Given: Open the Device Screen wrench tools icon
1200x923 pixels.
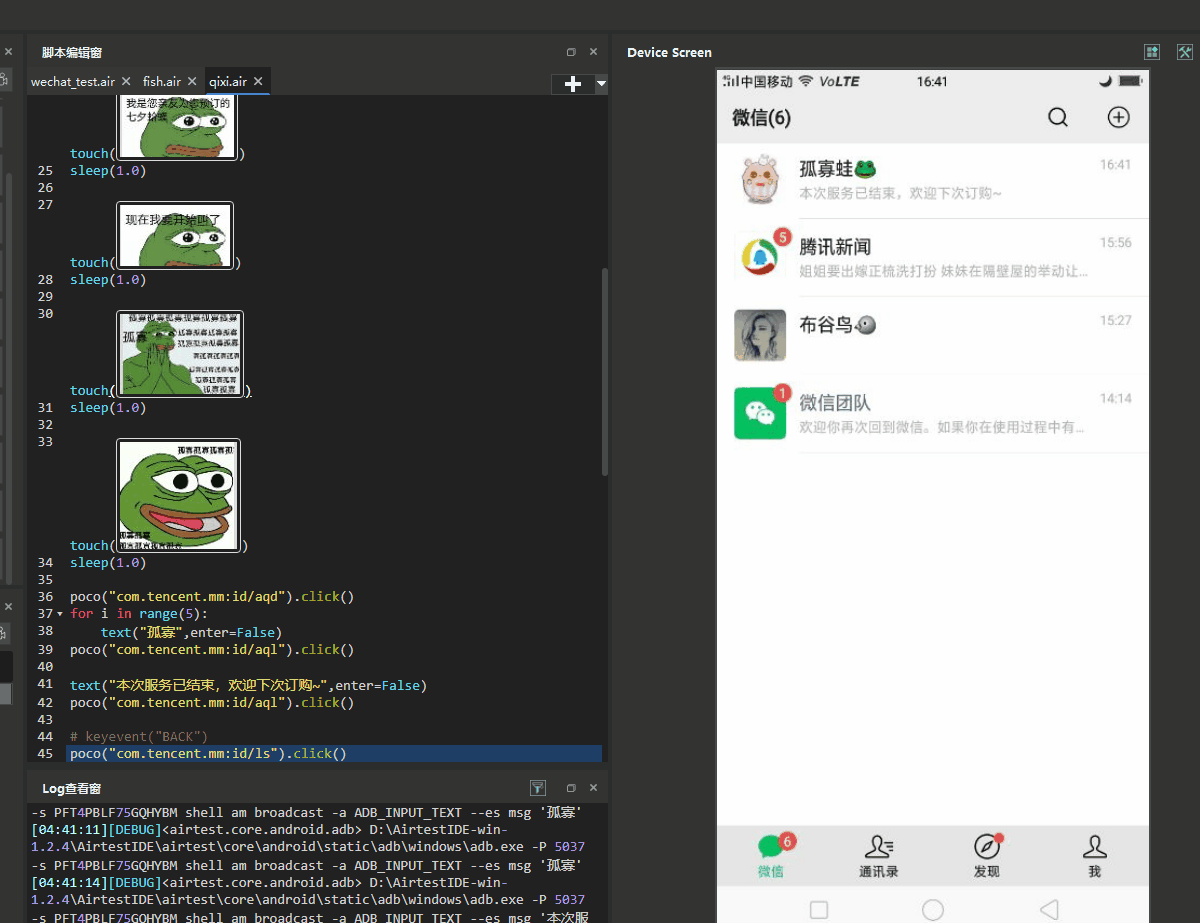Looking at the screenshot, I should (x=1185, y=52).
